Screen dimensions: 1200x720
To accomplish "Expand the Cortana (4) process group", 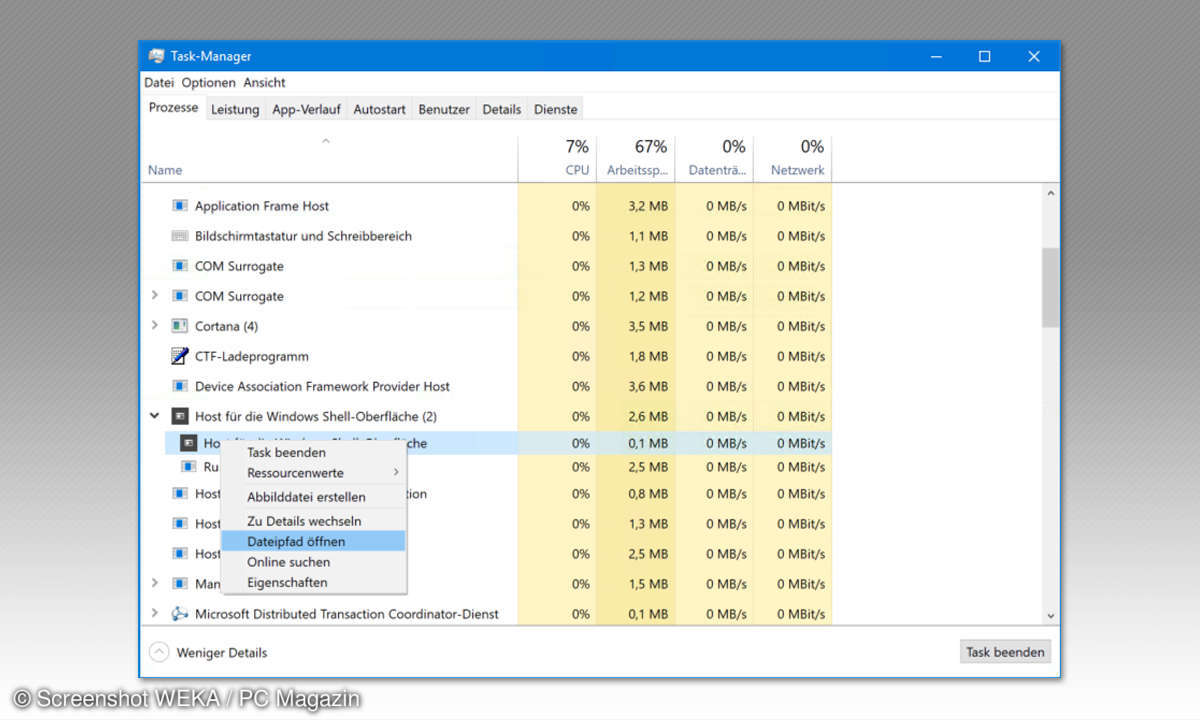I will 154,326.
